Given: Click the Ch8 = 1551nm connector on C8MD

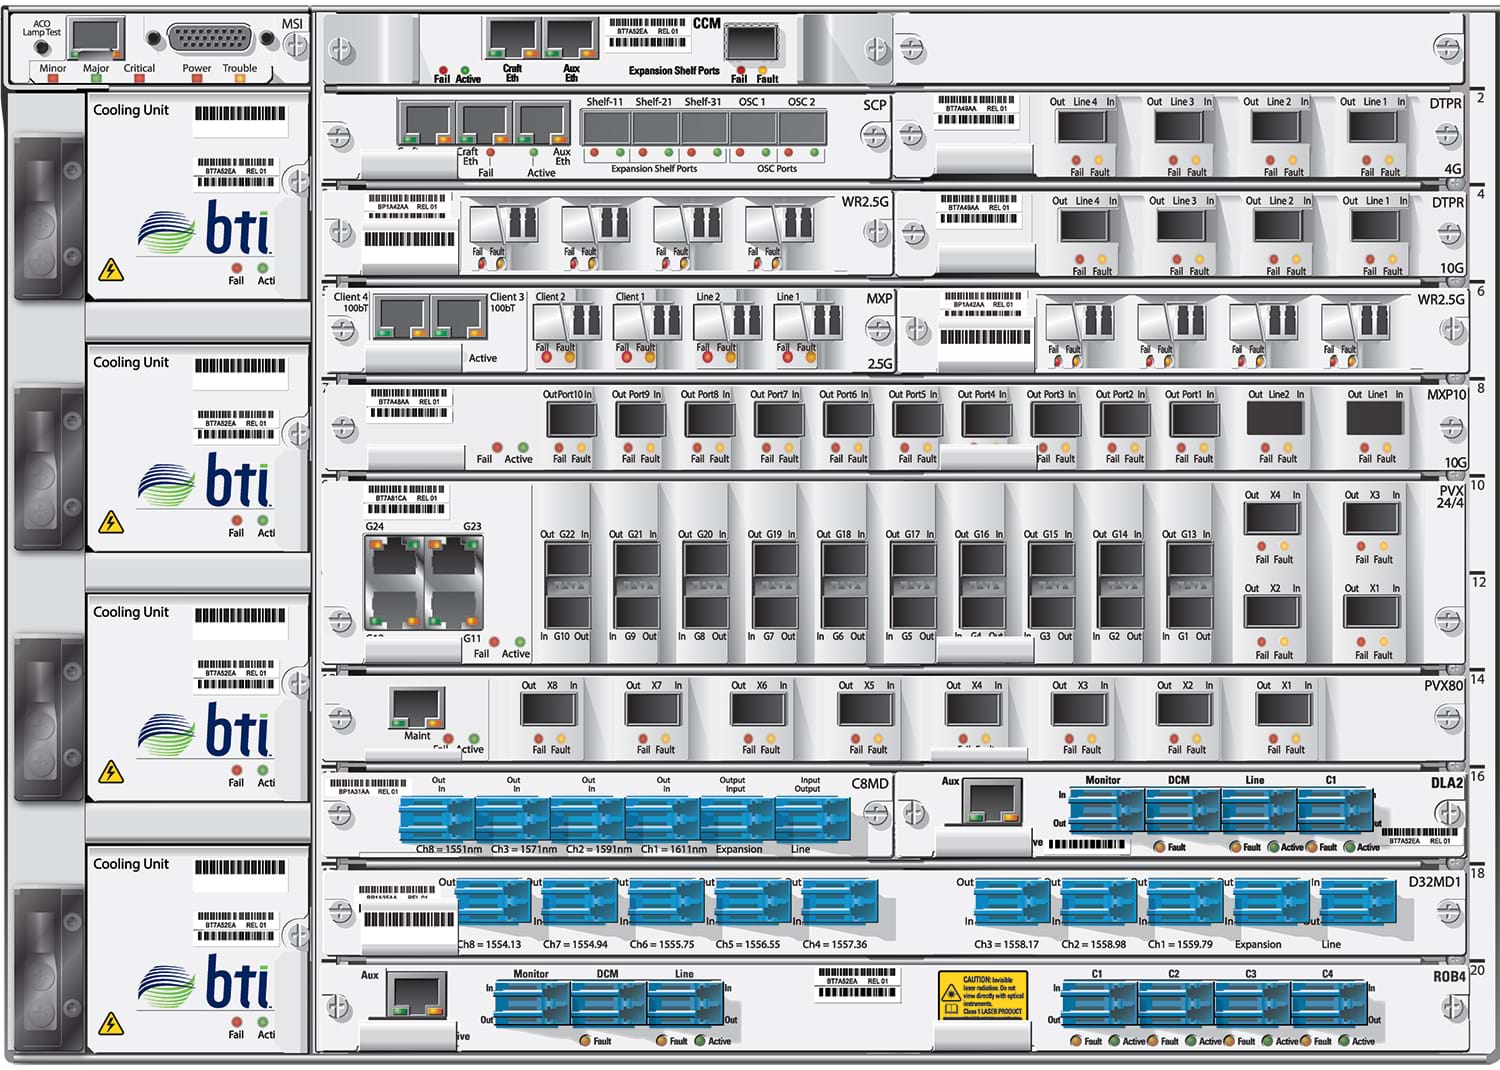Looking at the screenshot, I should [x=437, y=819].
